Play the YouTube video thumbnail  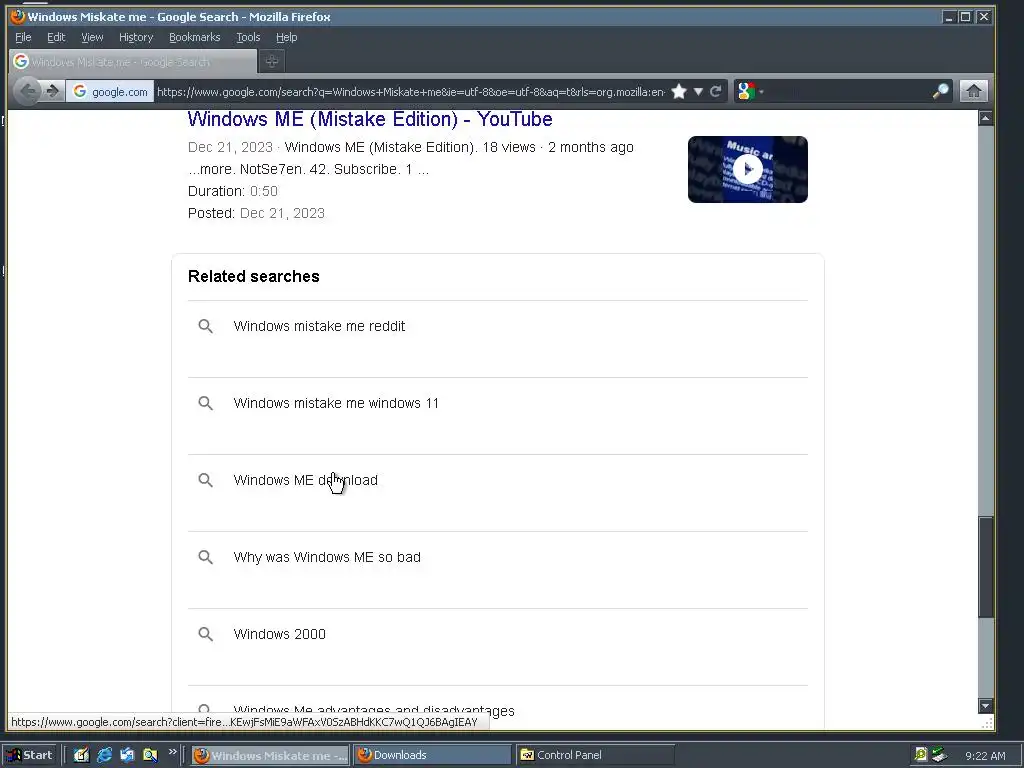coord(748,169)
